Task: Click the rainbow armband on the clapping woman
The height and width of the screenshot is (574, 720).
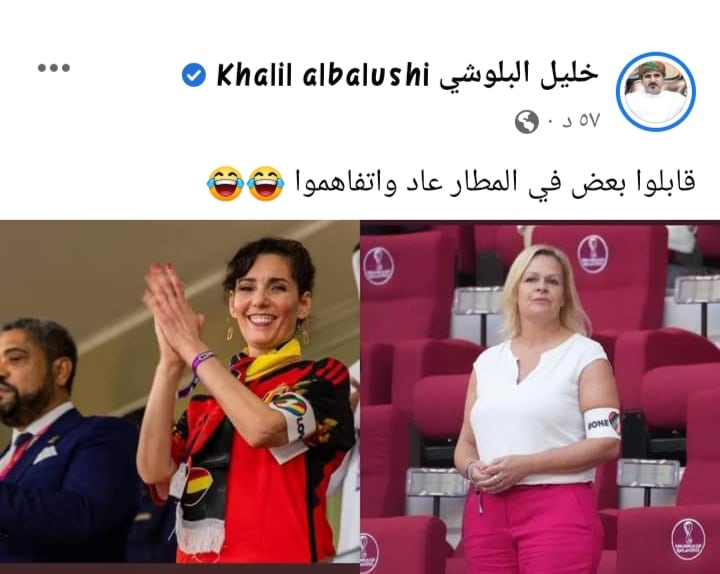Action: pyautogui.click(x=294, y=419)
